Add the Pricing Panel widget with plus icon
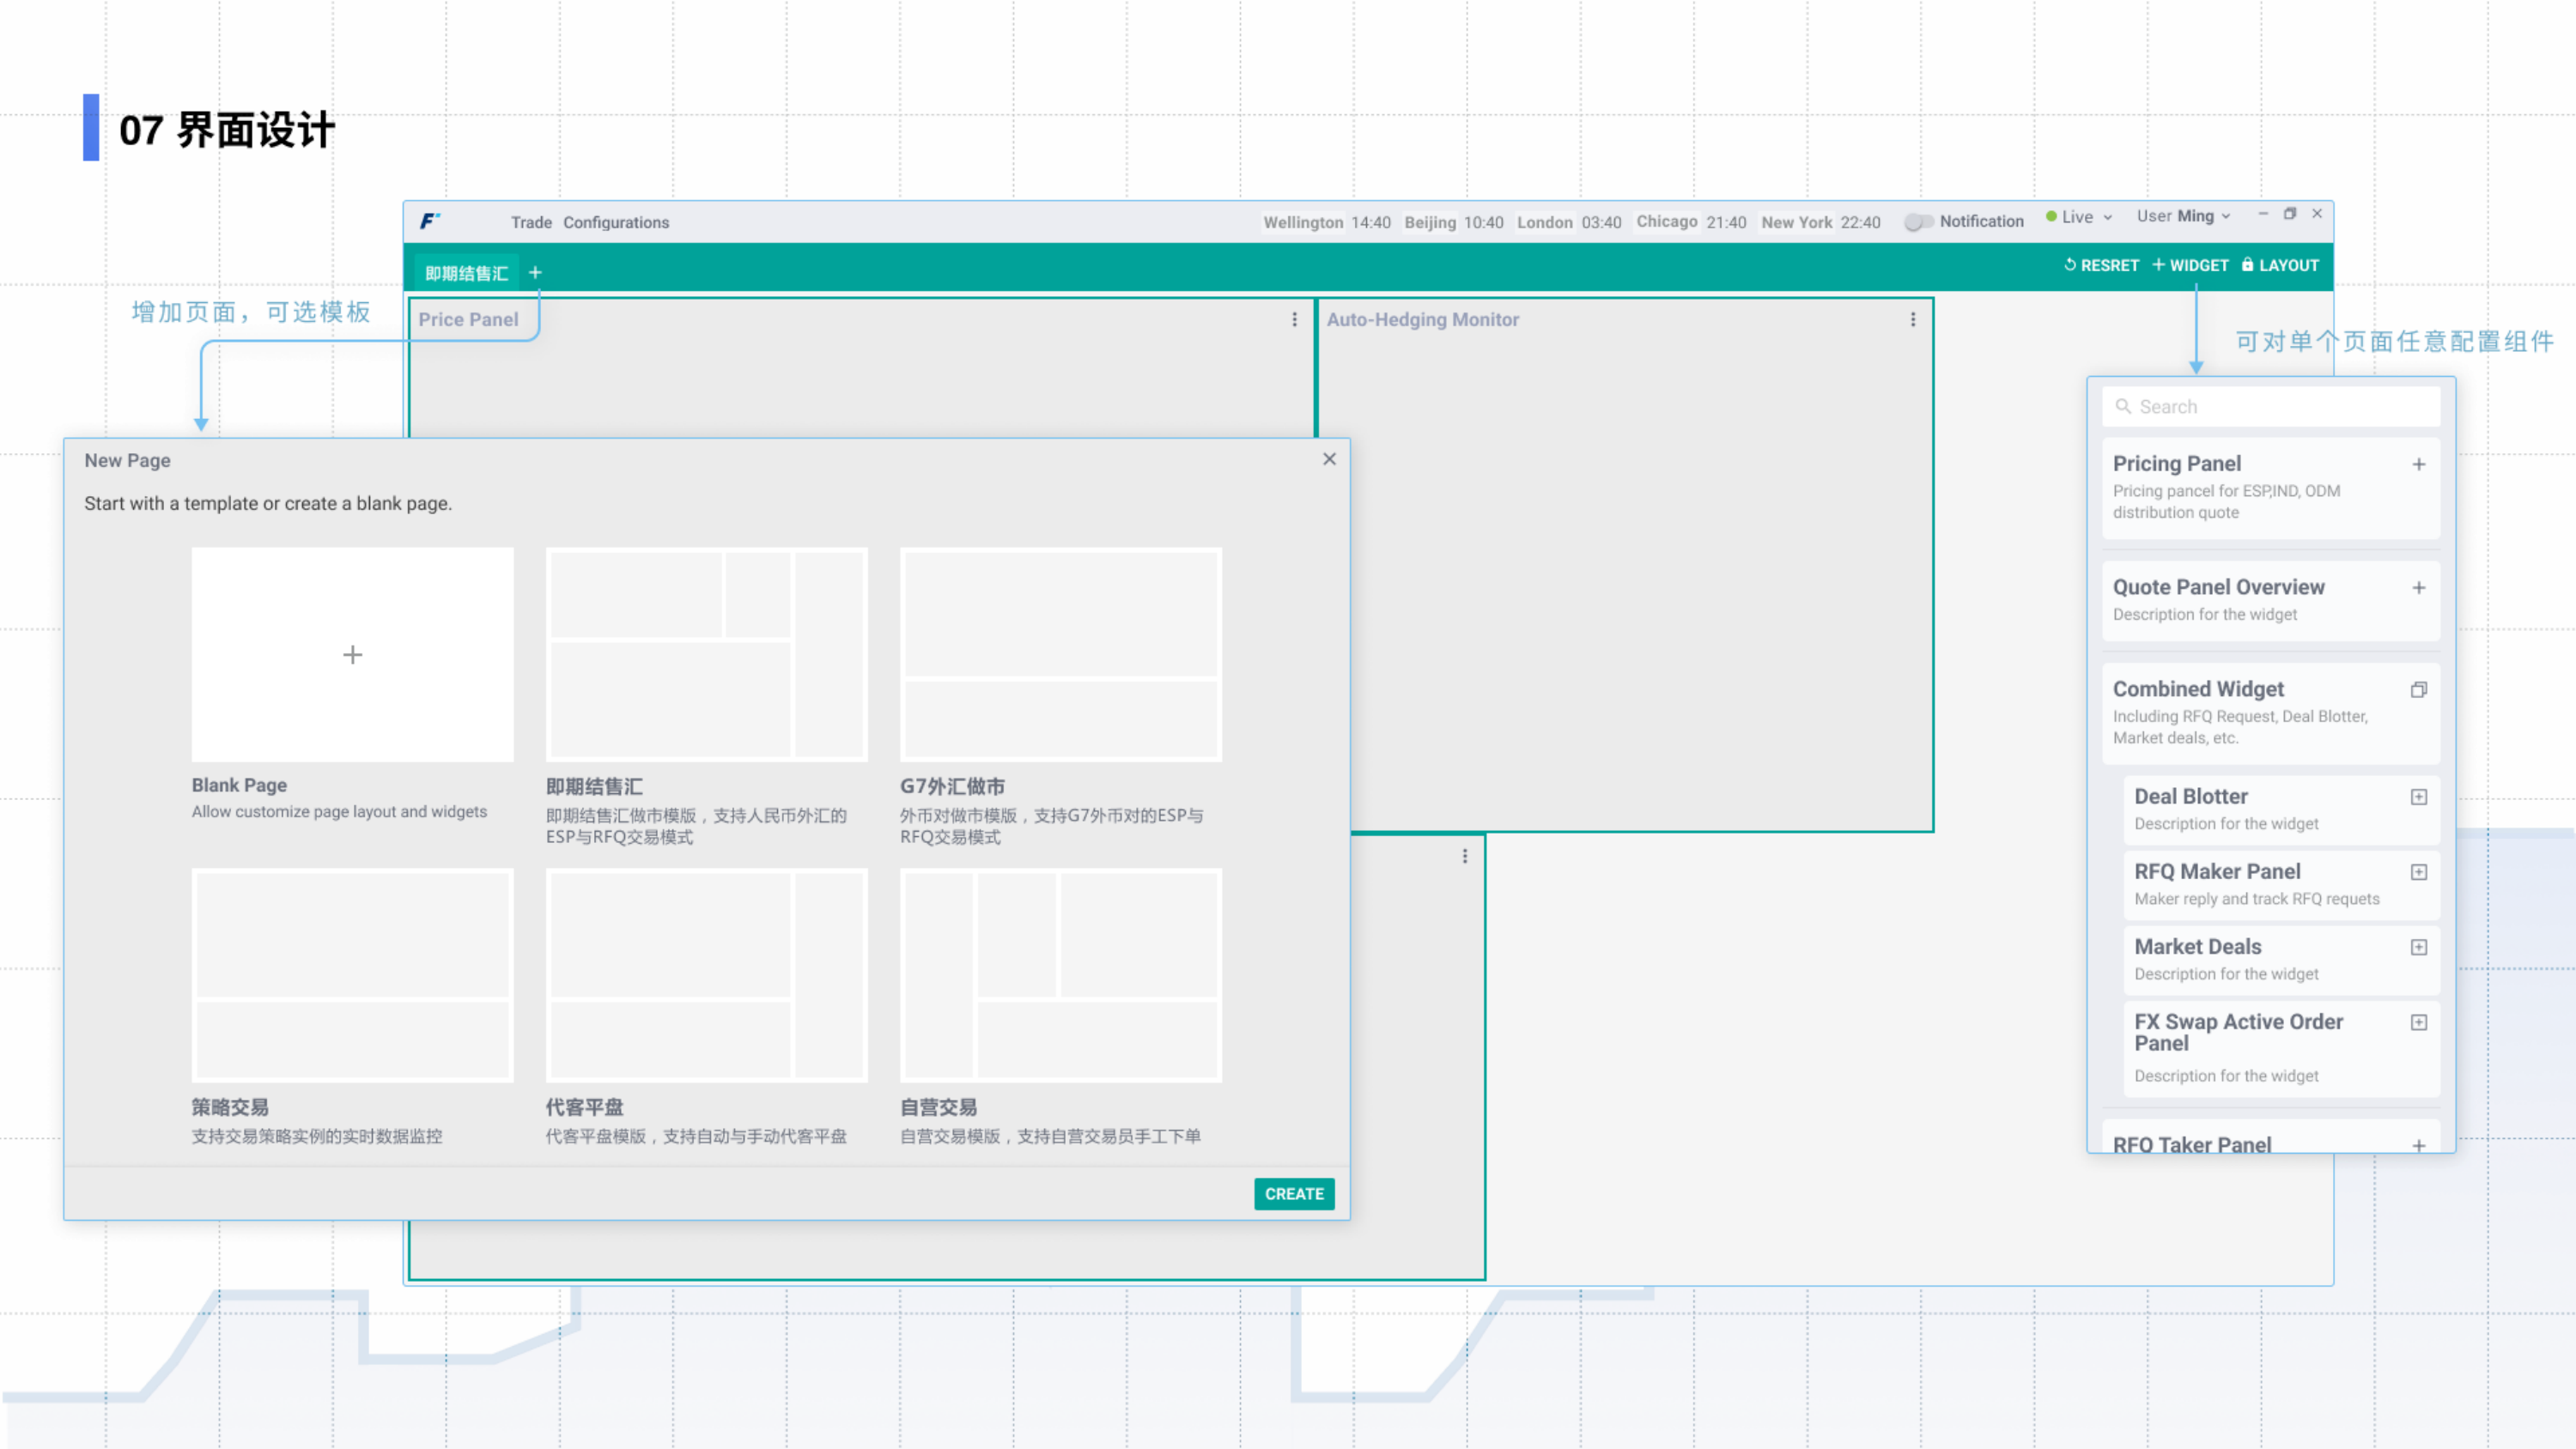 [2418, 464]
